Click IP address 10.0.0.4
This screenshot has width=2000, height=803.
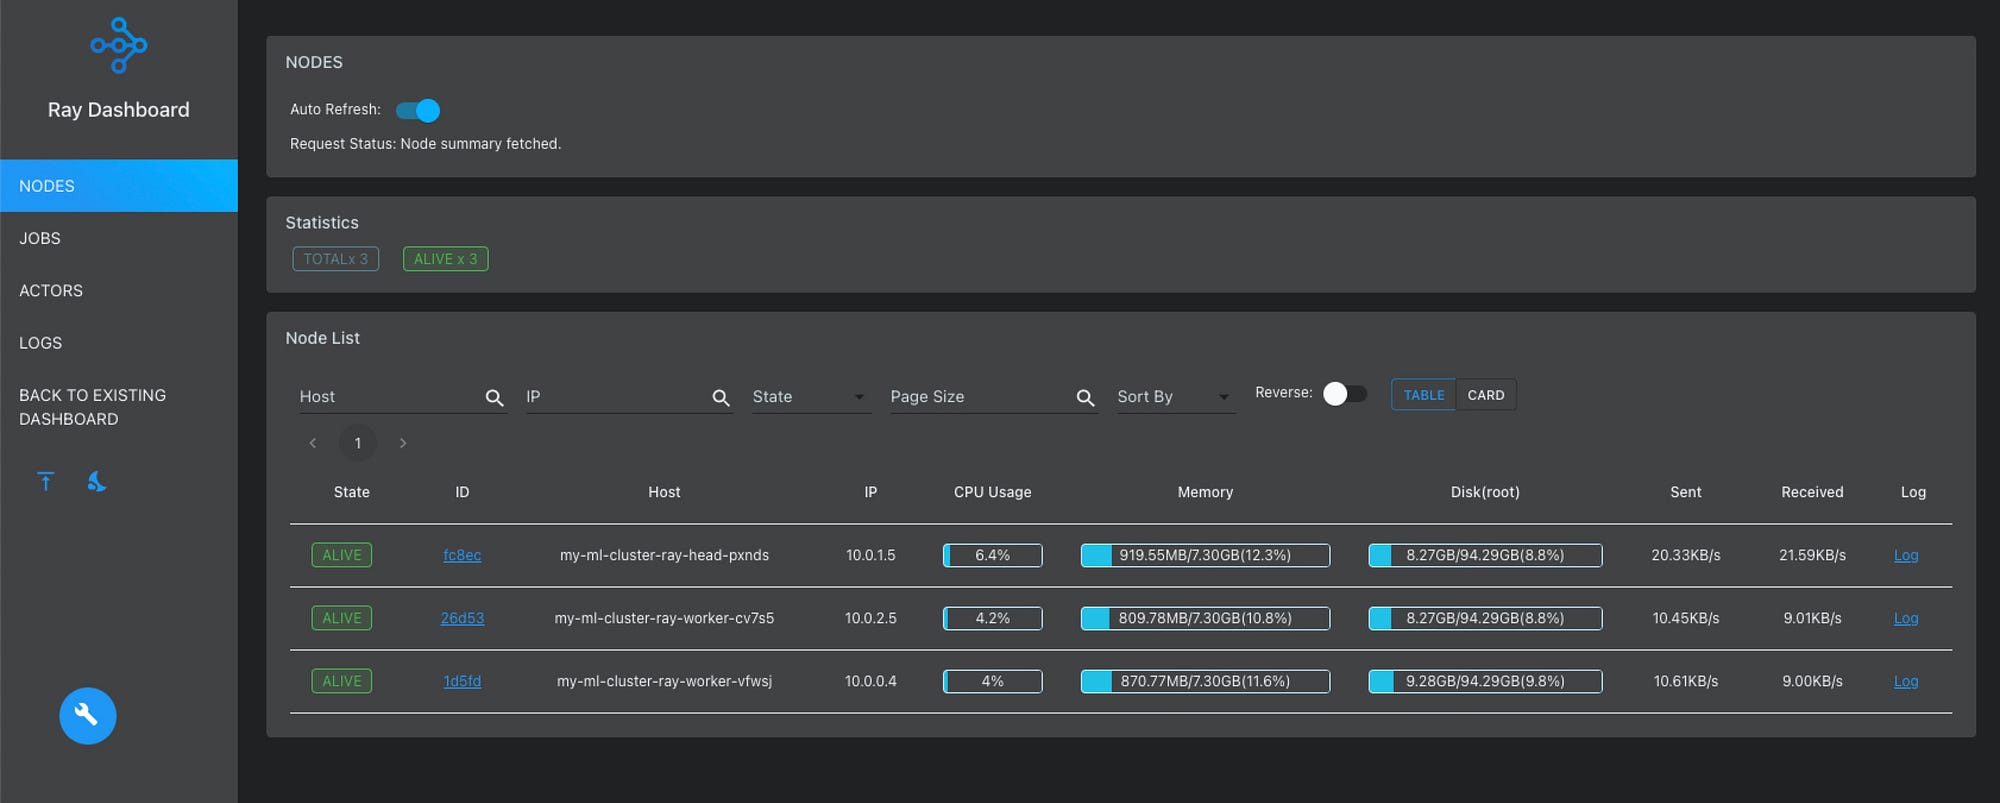click(x=871, y=681)
